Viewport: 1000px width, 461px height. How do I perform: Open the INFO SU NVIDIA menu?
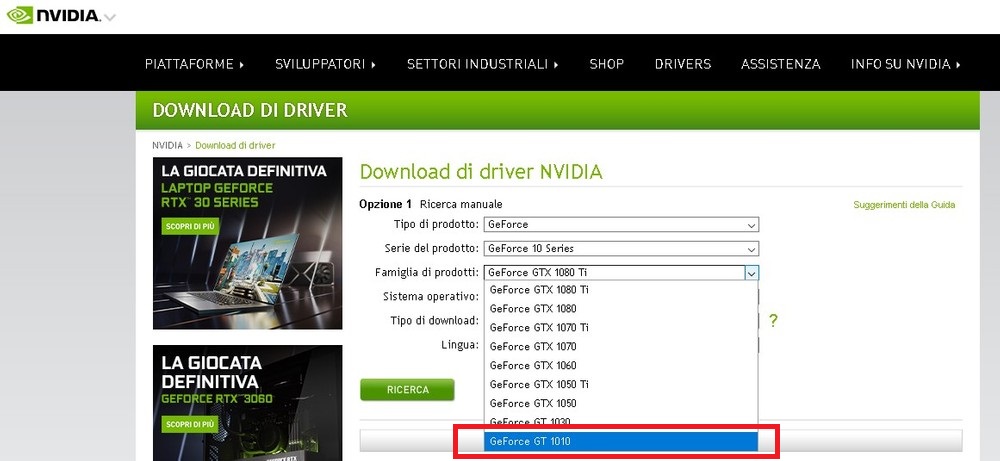pyautogui.click(x=906, y=64)
